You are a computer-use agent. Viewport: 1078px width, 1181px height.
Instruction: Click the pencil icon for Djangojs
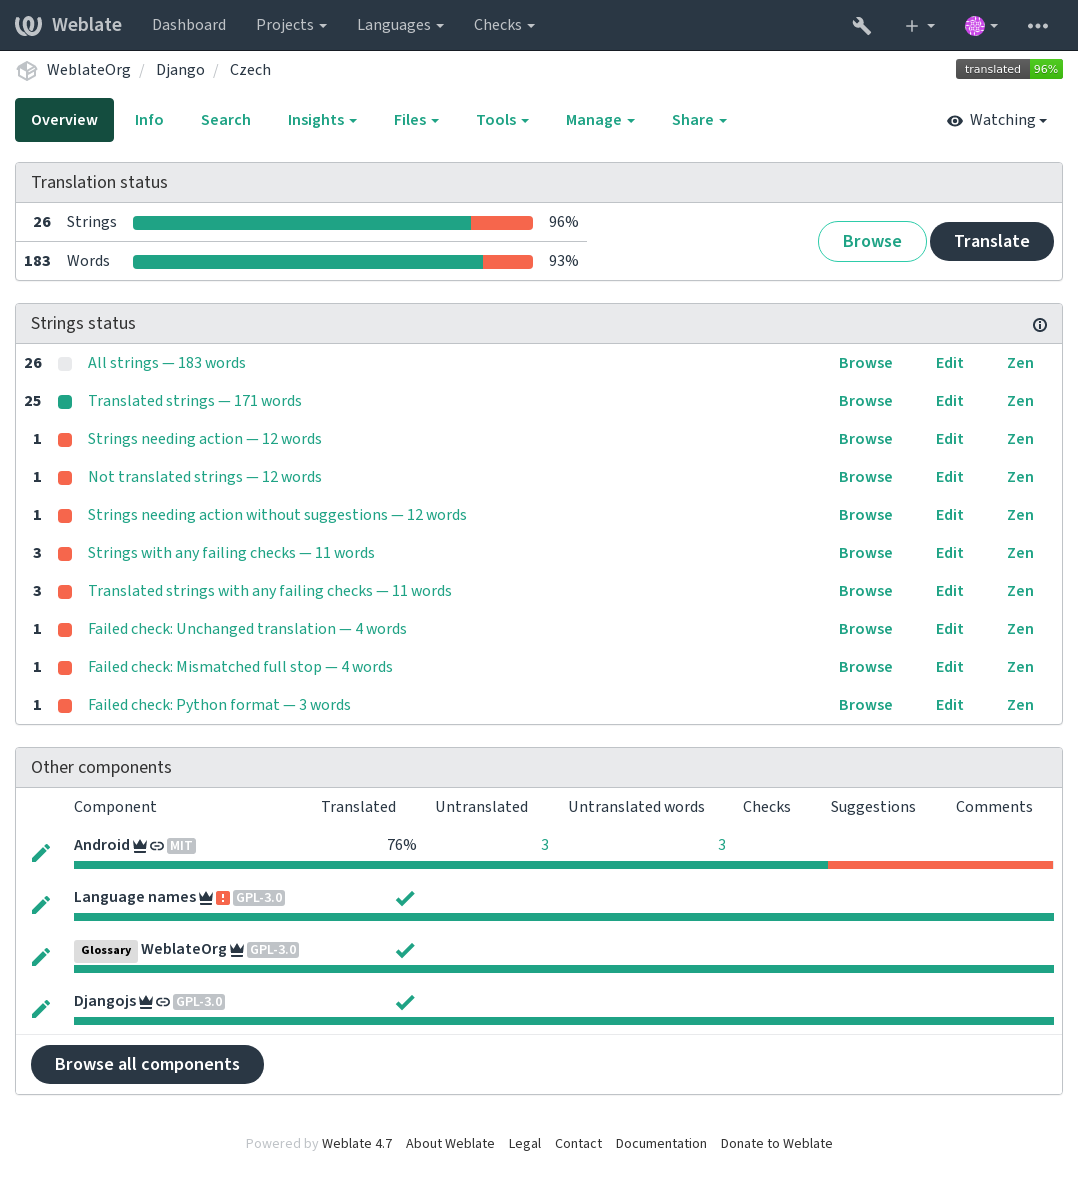tap(41, 1009)
